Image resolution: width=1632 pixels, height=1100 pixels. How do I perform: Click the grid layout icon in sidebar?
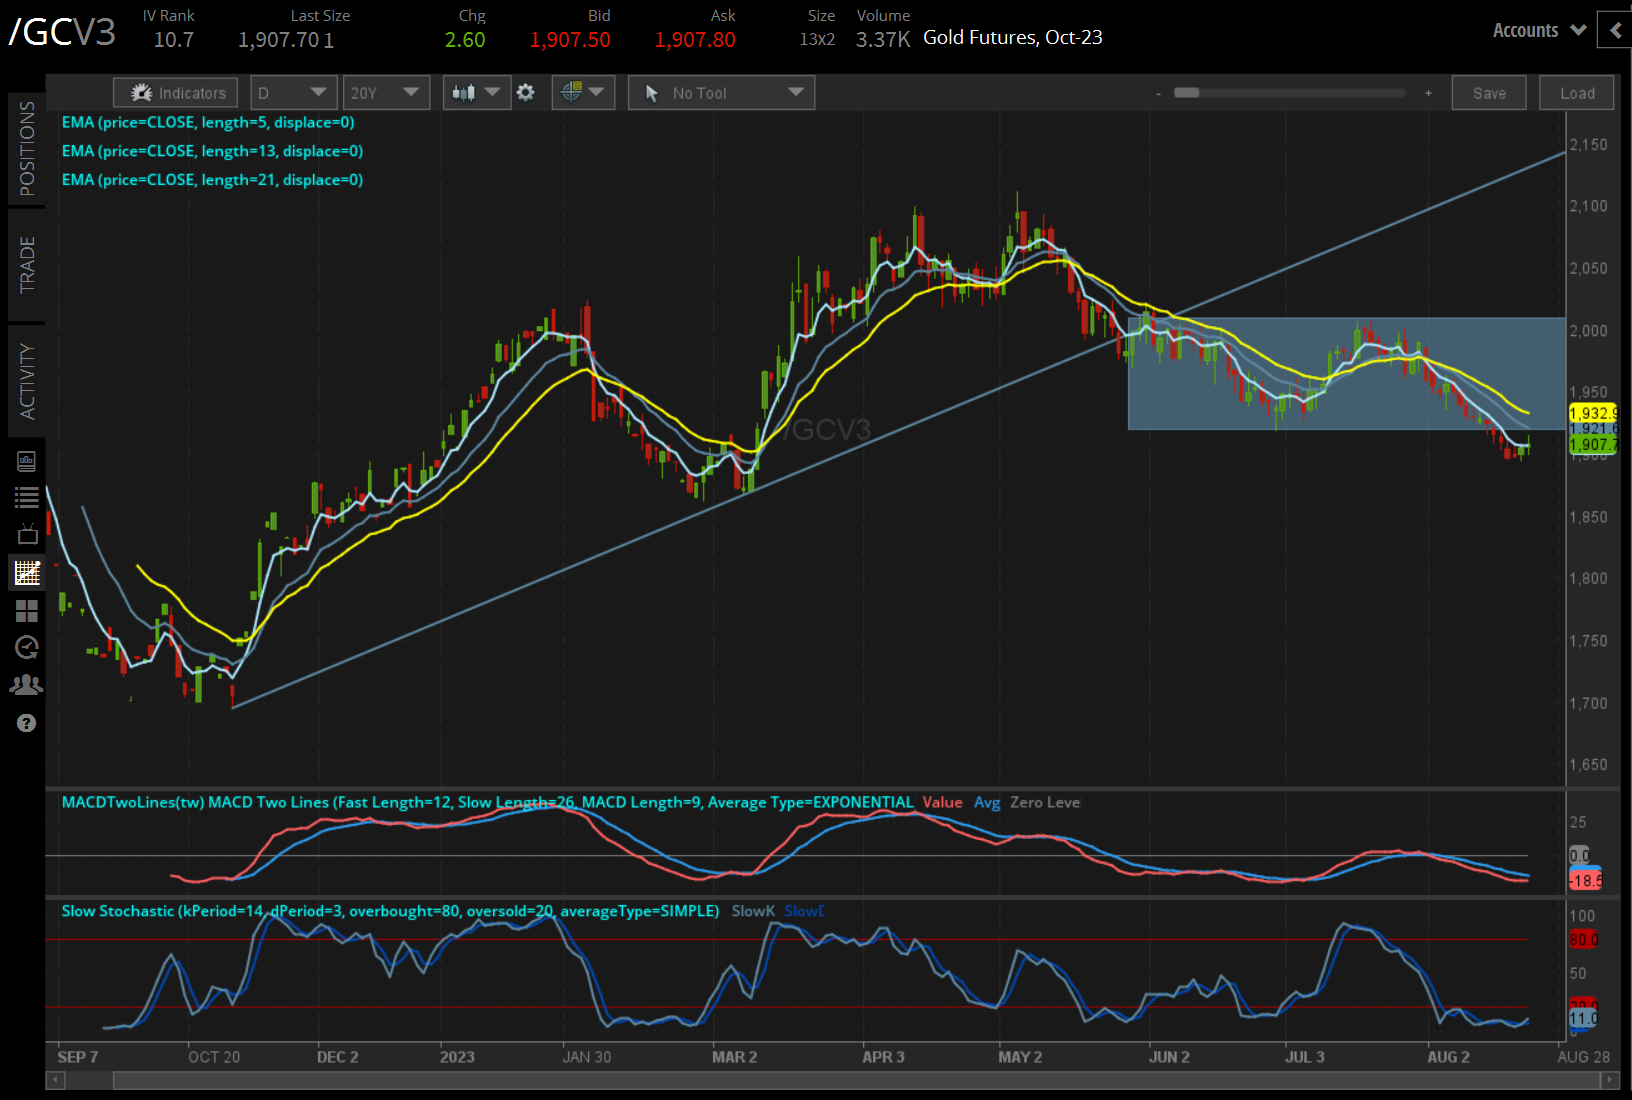27,610
